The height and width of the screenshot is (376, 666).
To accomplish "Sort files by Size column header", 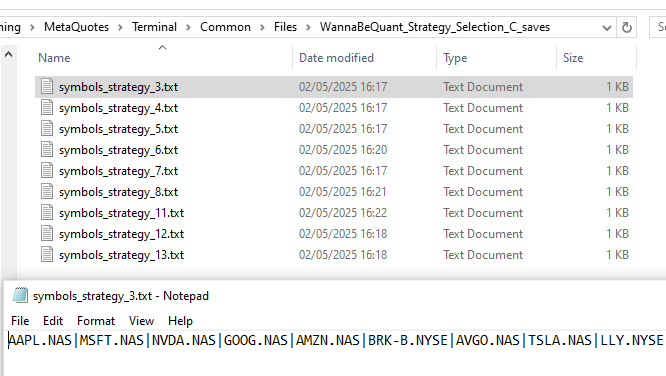I will click(573, 58).
